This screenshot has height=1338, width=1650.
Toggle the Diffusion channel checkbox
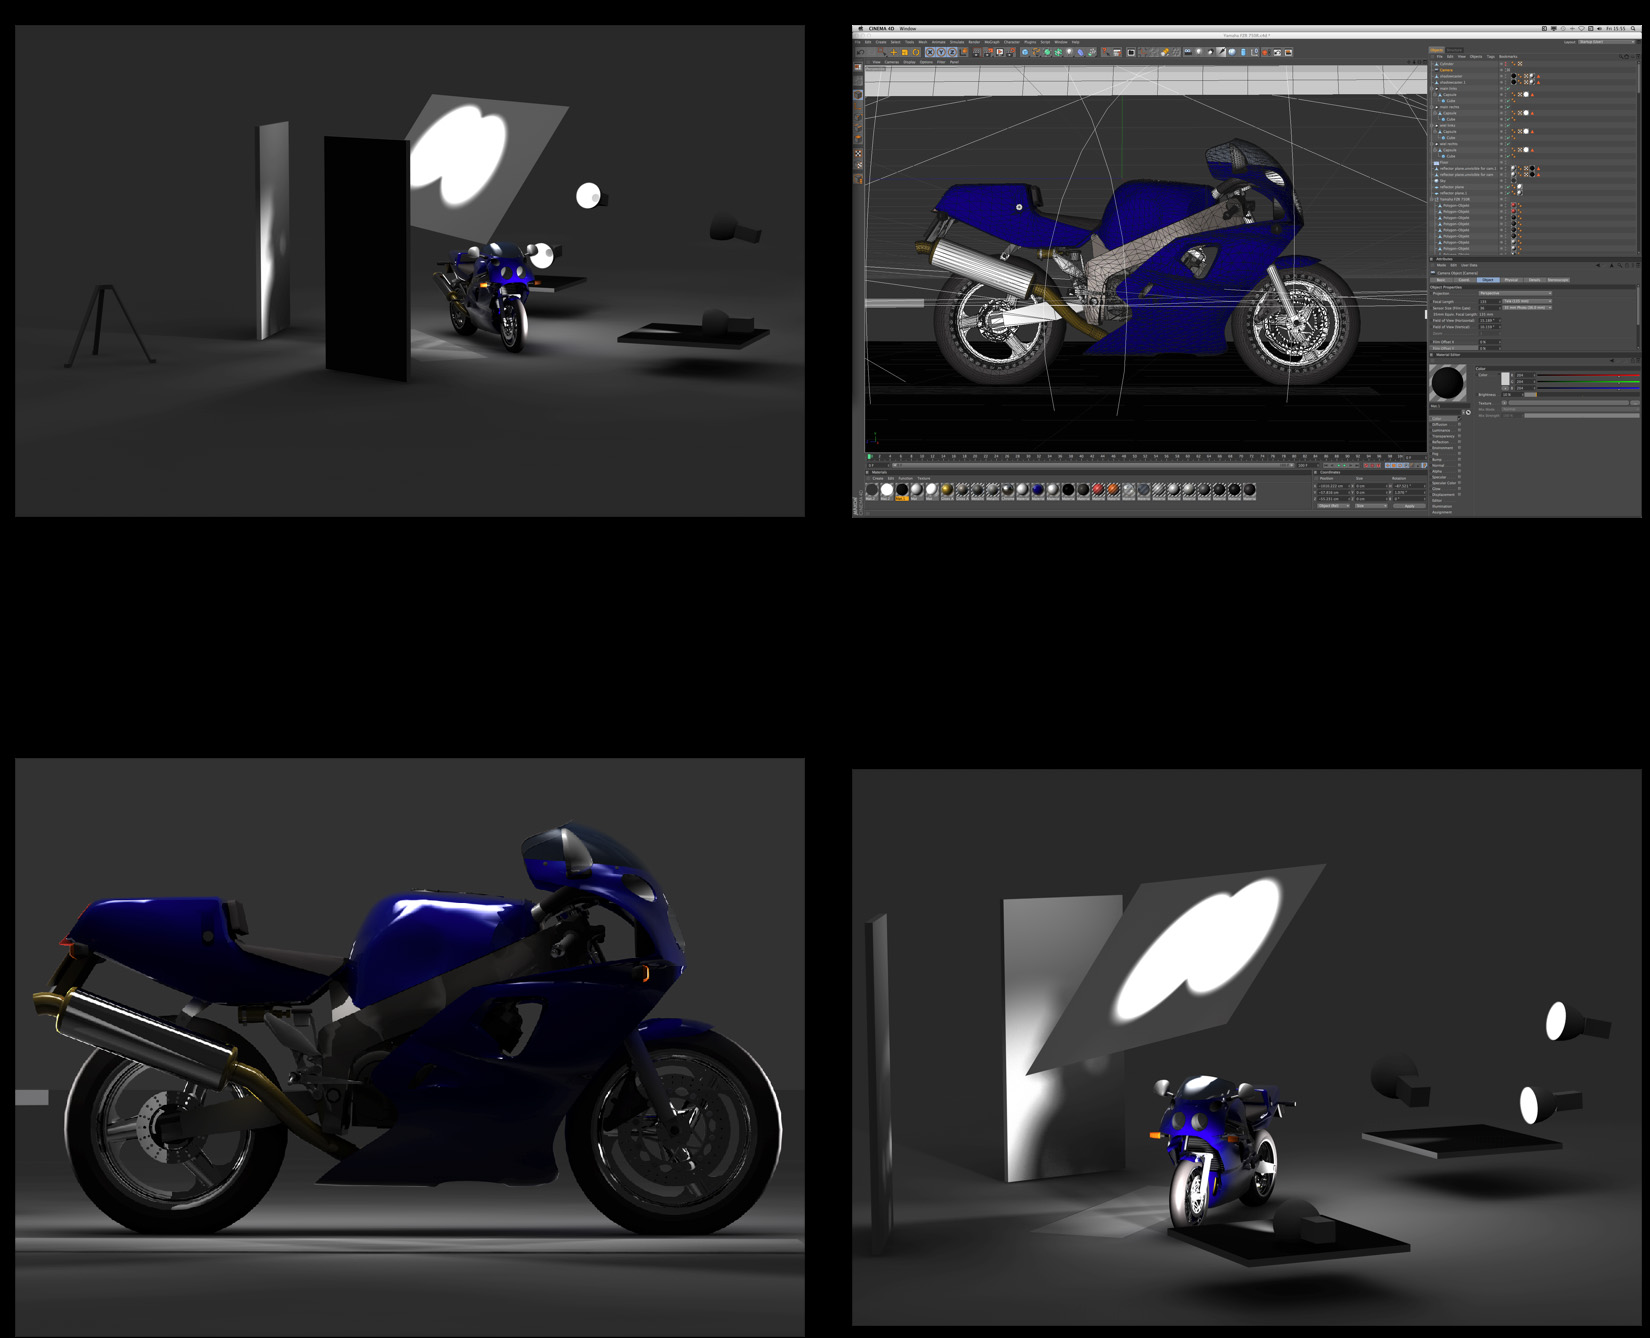click(1459, 424)
